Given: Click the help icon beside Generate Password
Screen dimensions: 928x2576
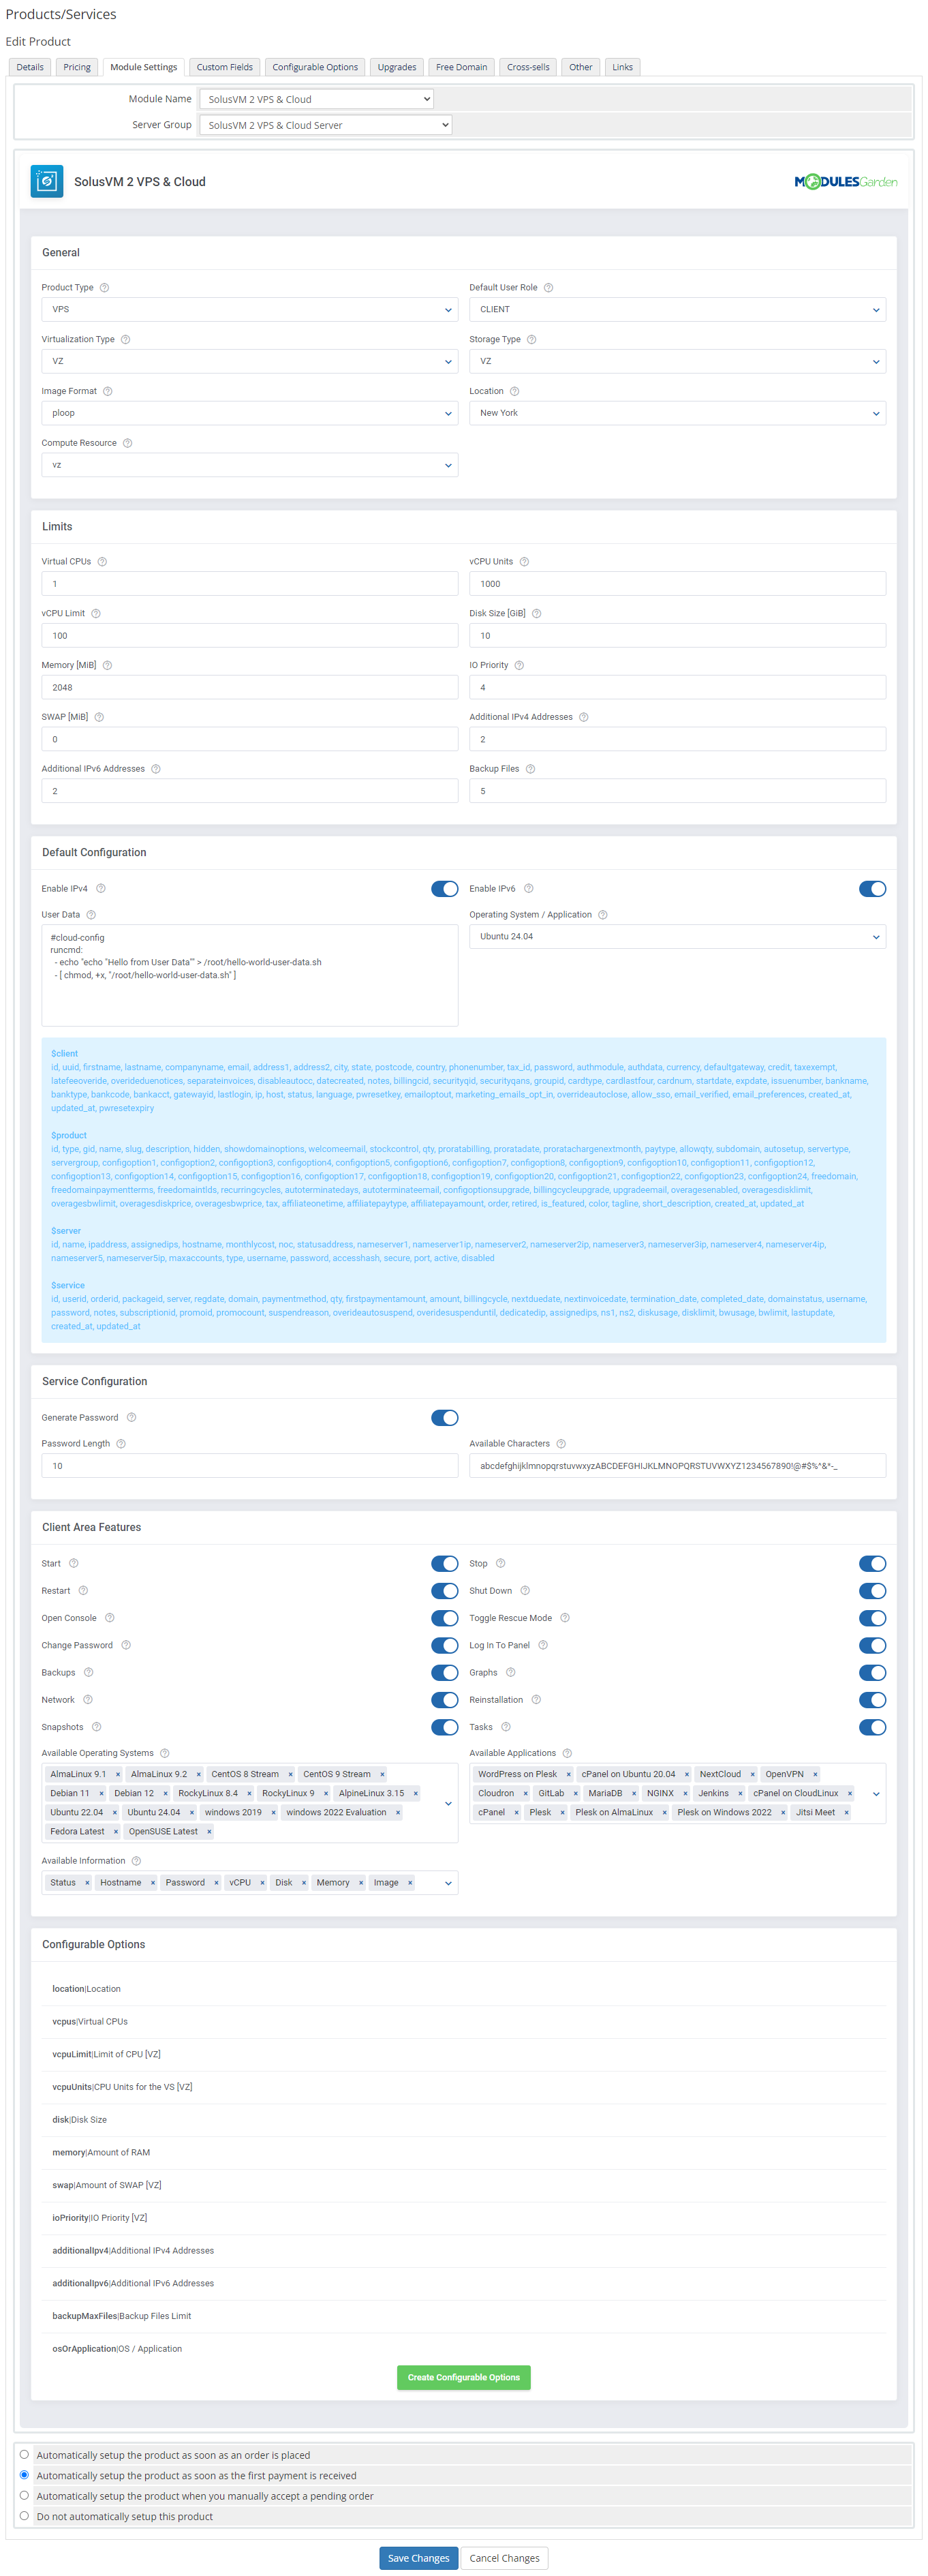Looking at the screenshot, I should coord(131,1418).
